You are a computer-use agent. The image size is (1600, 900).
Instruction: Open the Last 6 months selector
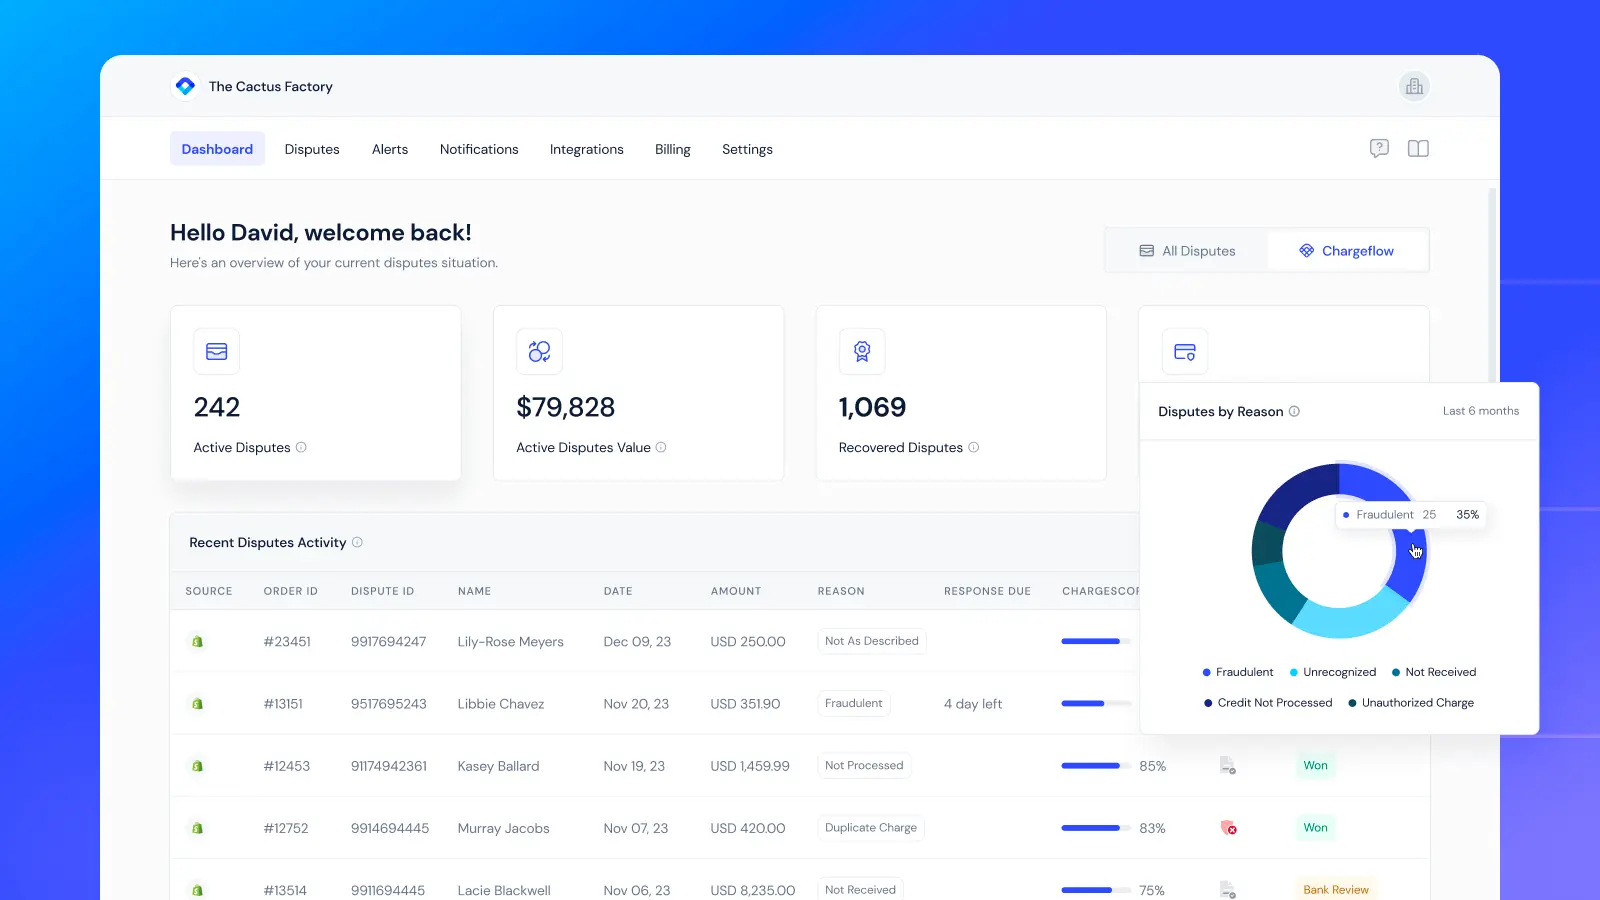[x=1481, y=411]
